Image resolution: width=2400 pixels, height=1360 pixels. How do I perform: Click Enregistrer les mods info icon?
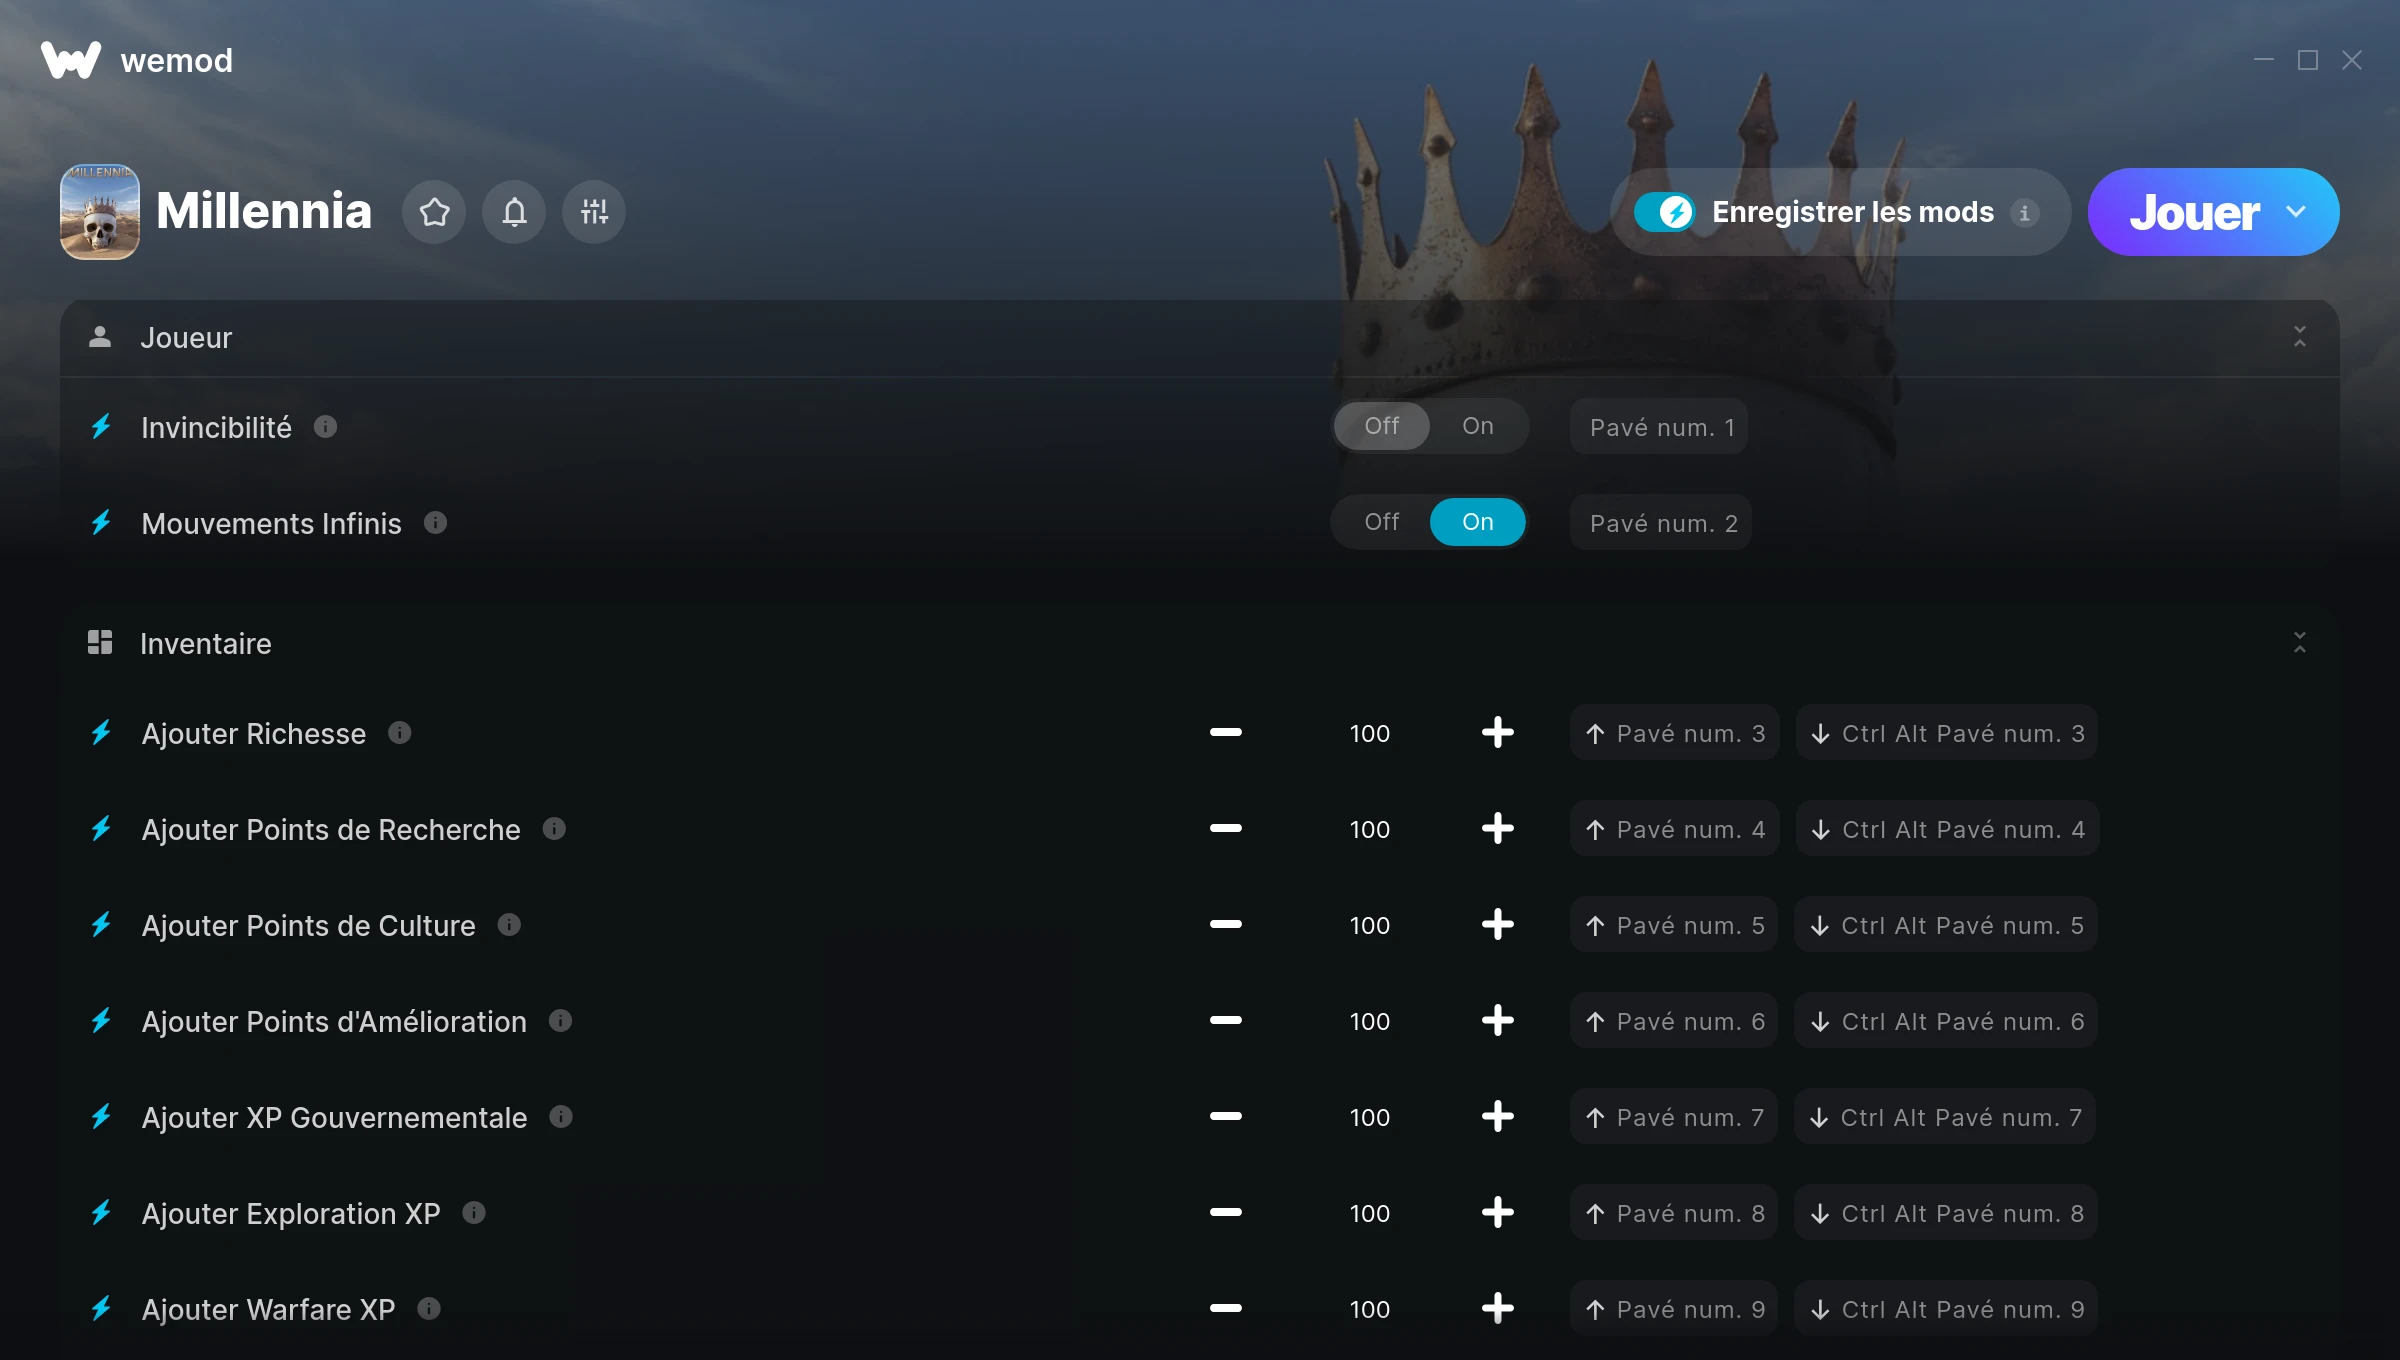click(x=2024, y=213)
